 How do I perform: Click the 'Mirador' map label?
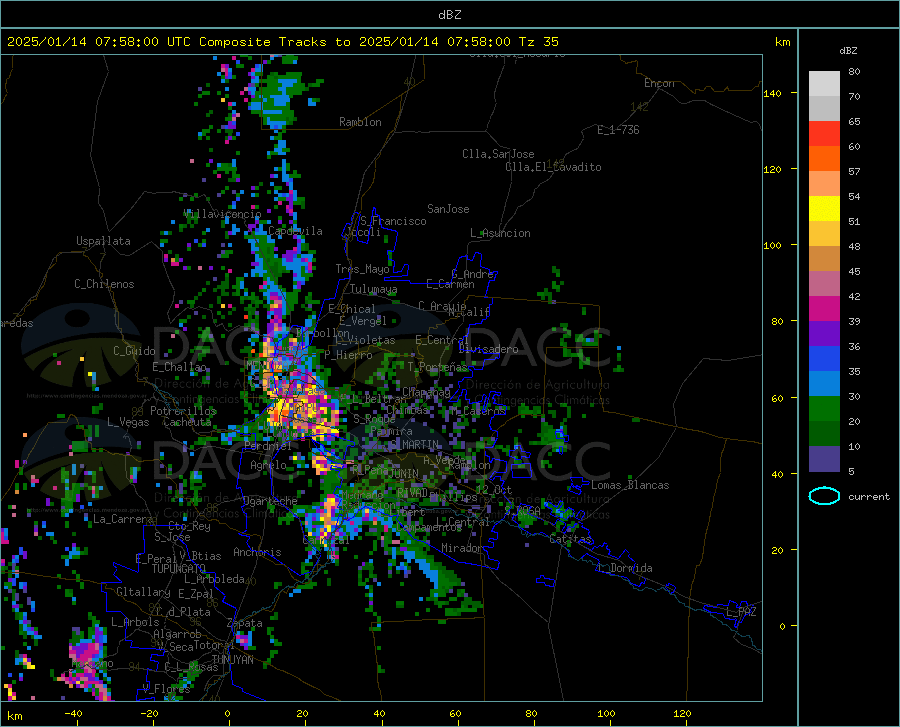pos(462,548)
